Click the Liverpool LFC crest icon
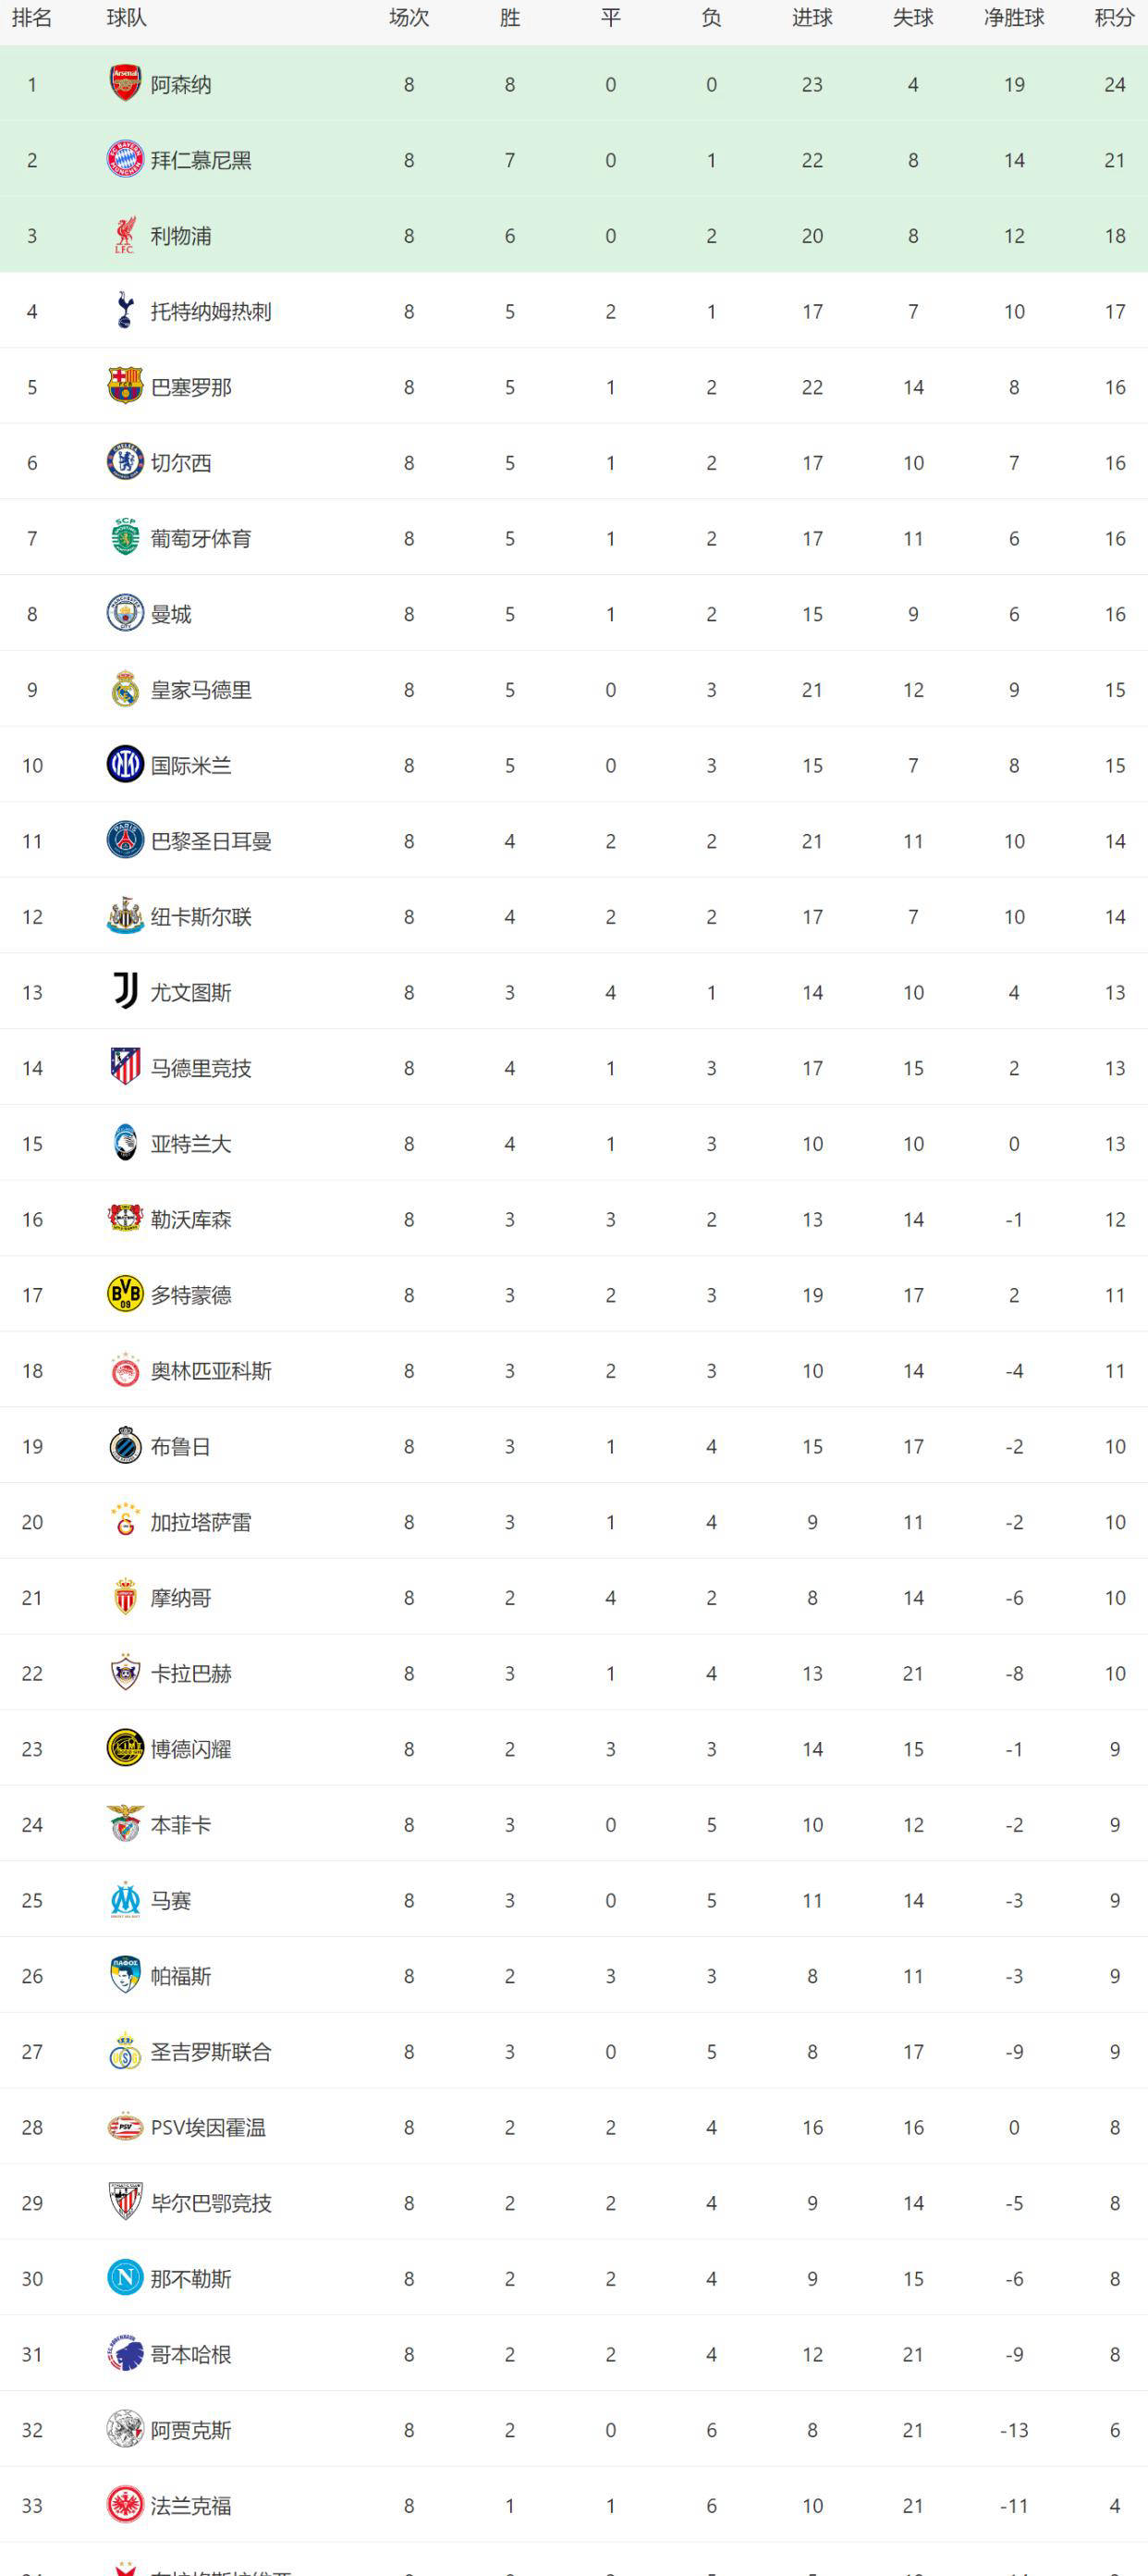 click(x=125, y=236)
